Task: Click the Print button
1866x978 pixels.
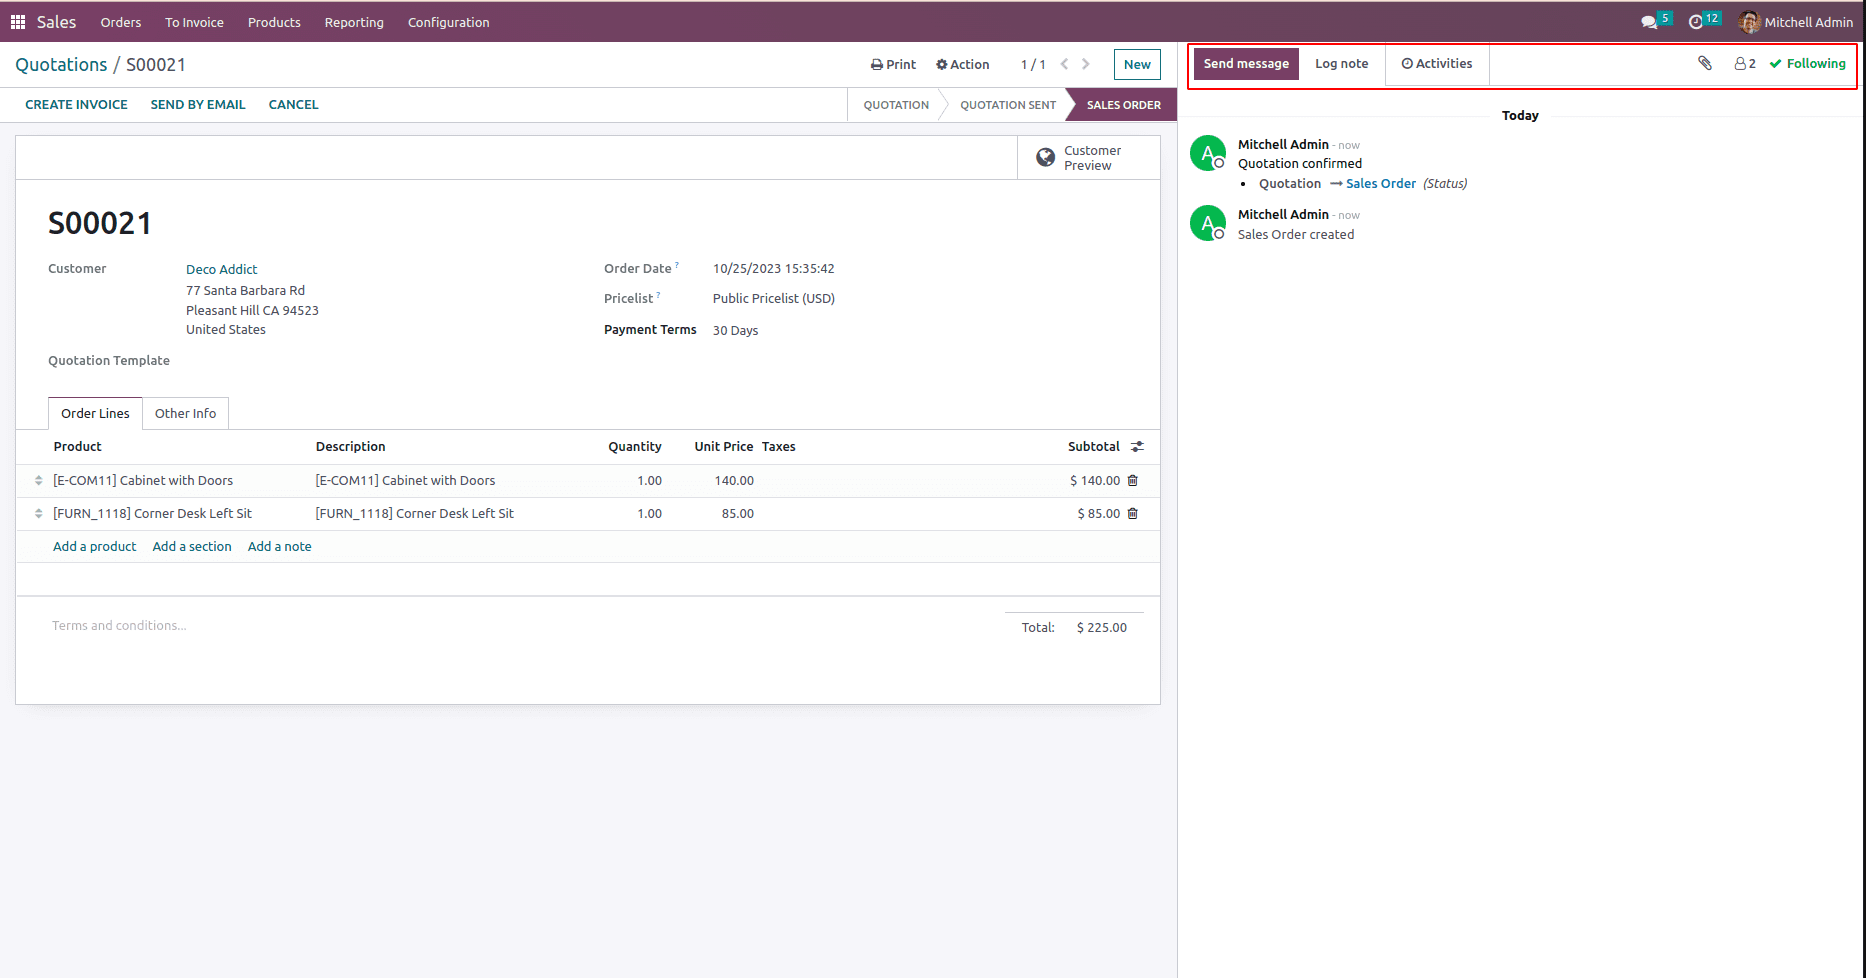Action: tap(893, 65)
